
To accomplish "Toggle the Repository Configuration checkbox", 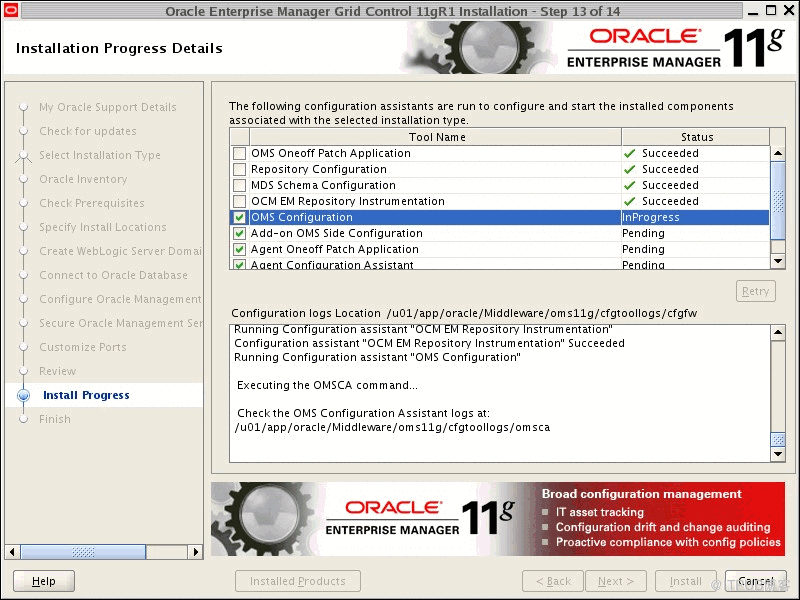I will coord(239,169).
